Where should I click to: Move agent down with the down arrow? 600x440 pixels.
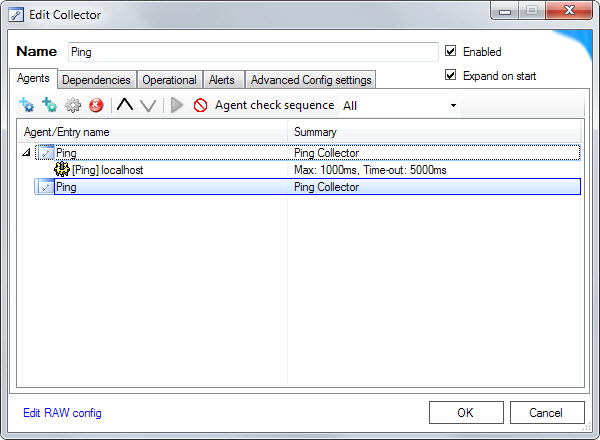(148, 105)
